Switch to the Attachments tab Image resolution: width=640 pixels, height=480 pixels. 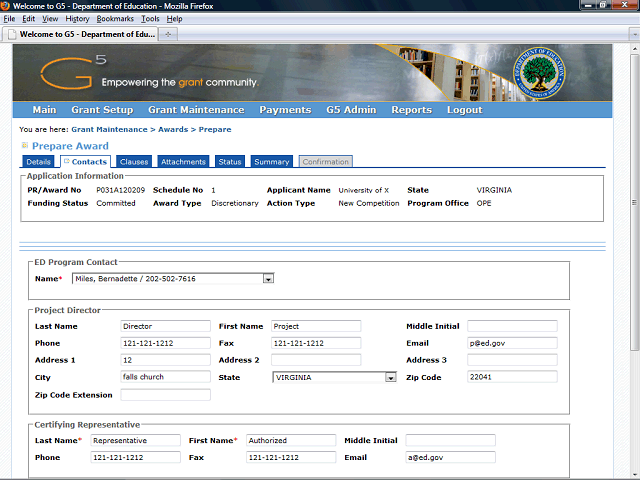183,161
